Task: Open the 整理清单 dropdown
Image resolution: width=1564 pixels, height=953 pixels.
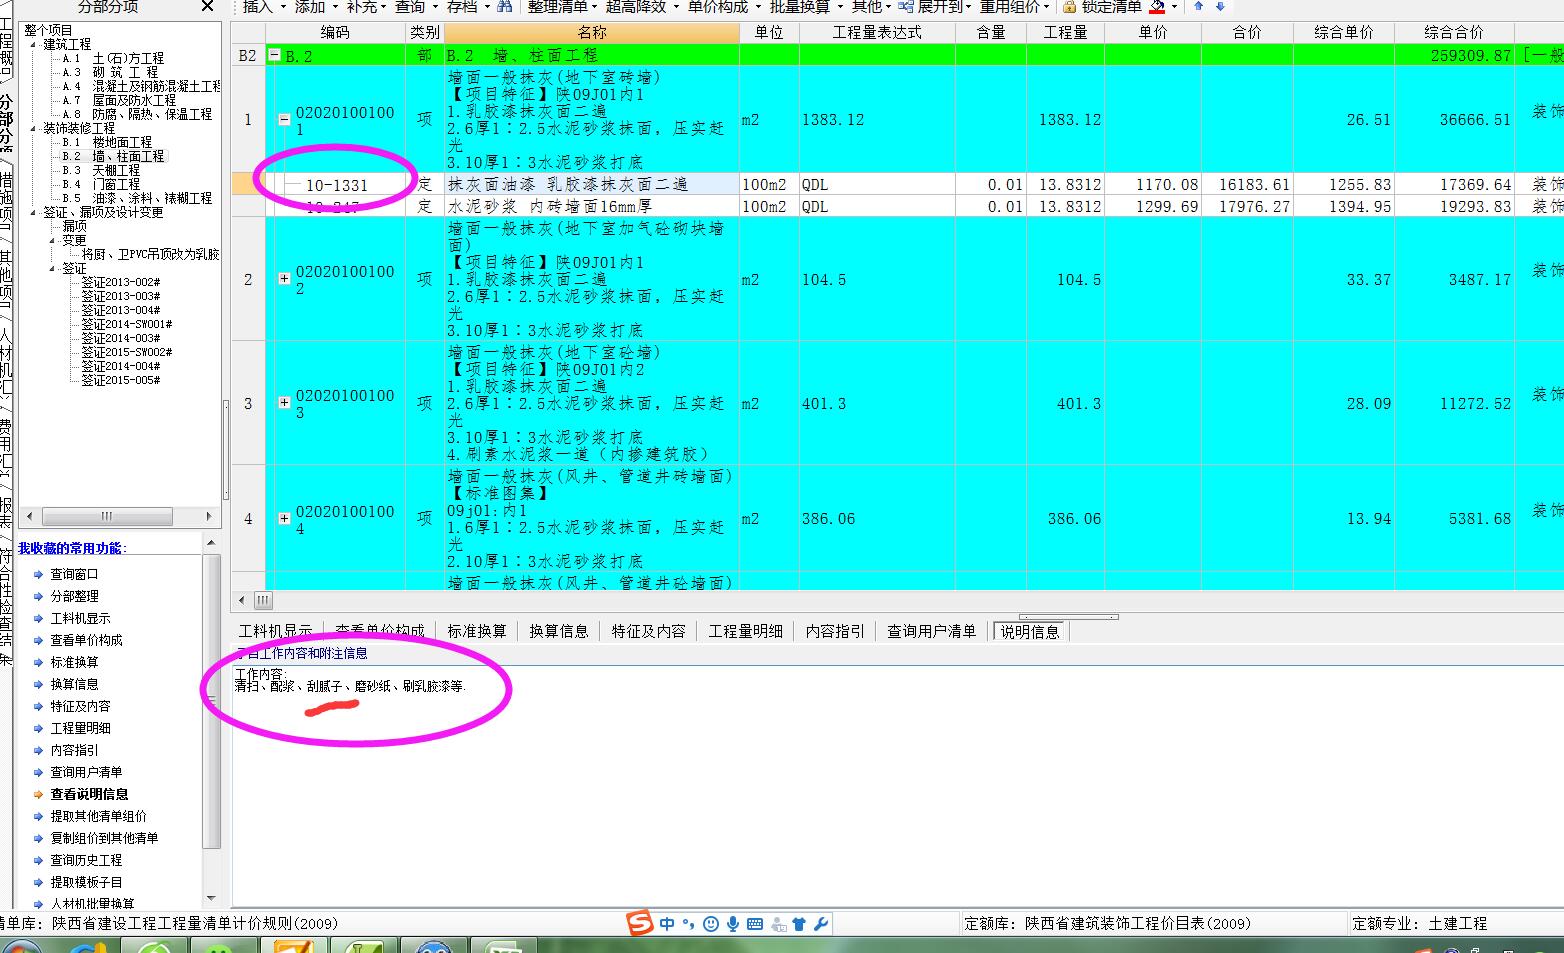Action: click(x=562, y=6)
